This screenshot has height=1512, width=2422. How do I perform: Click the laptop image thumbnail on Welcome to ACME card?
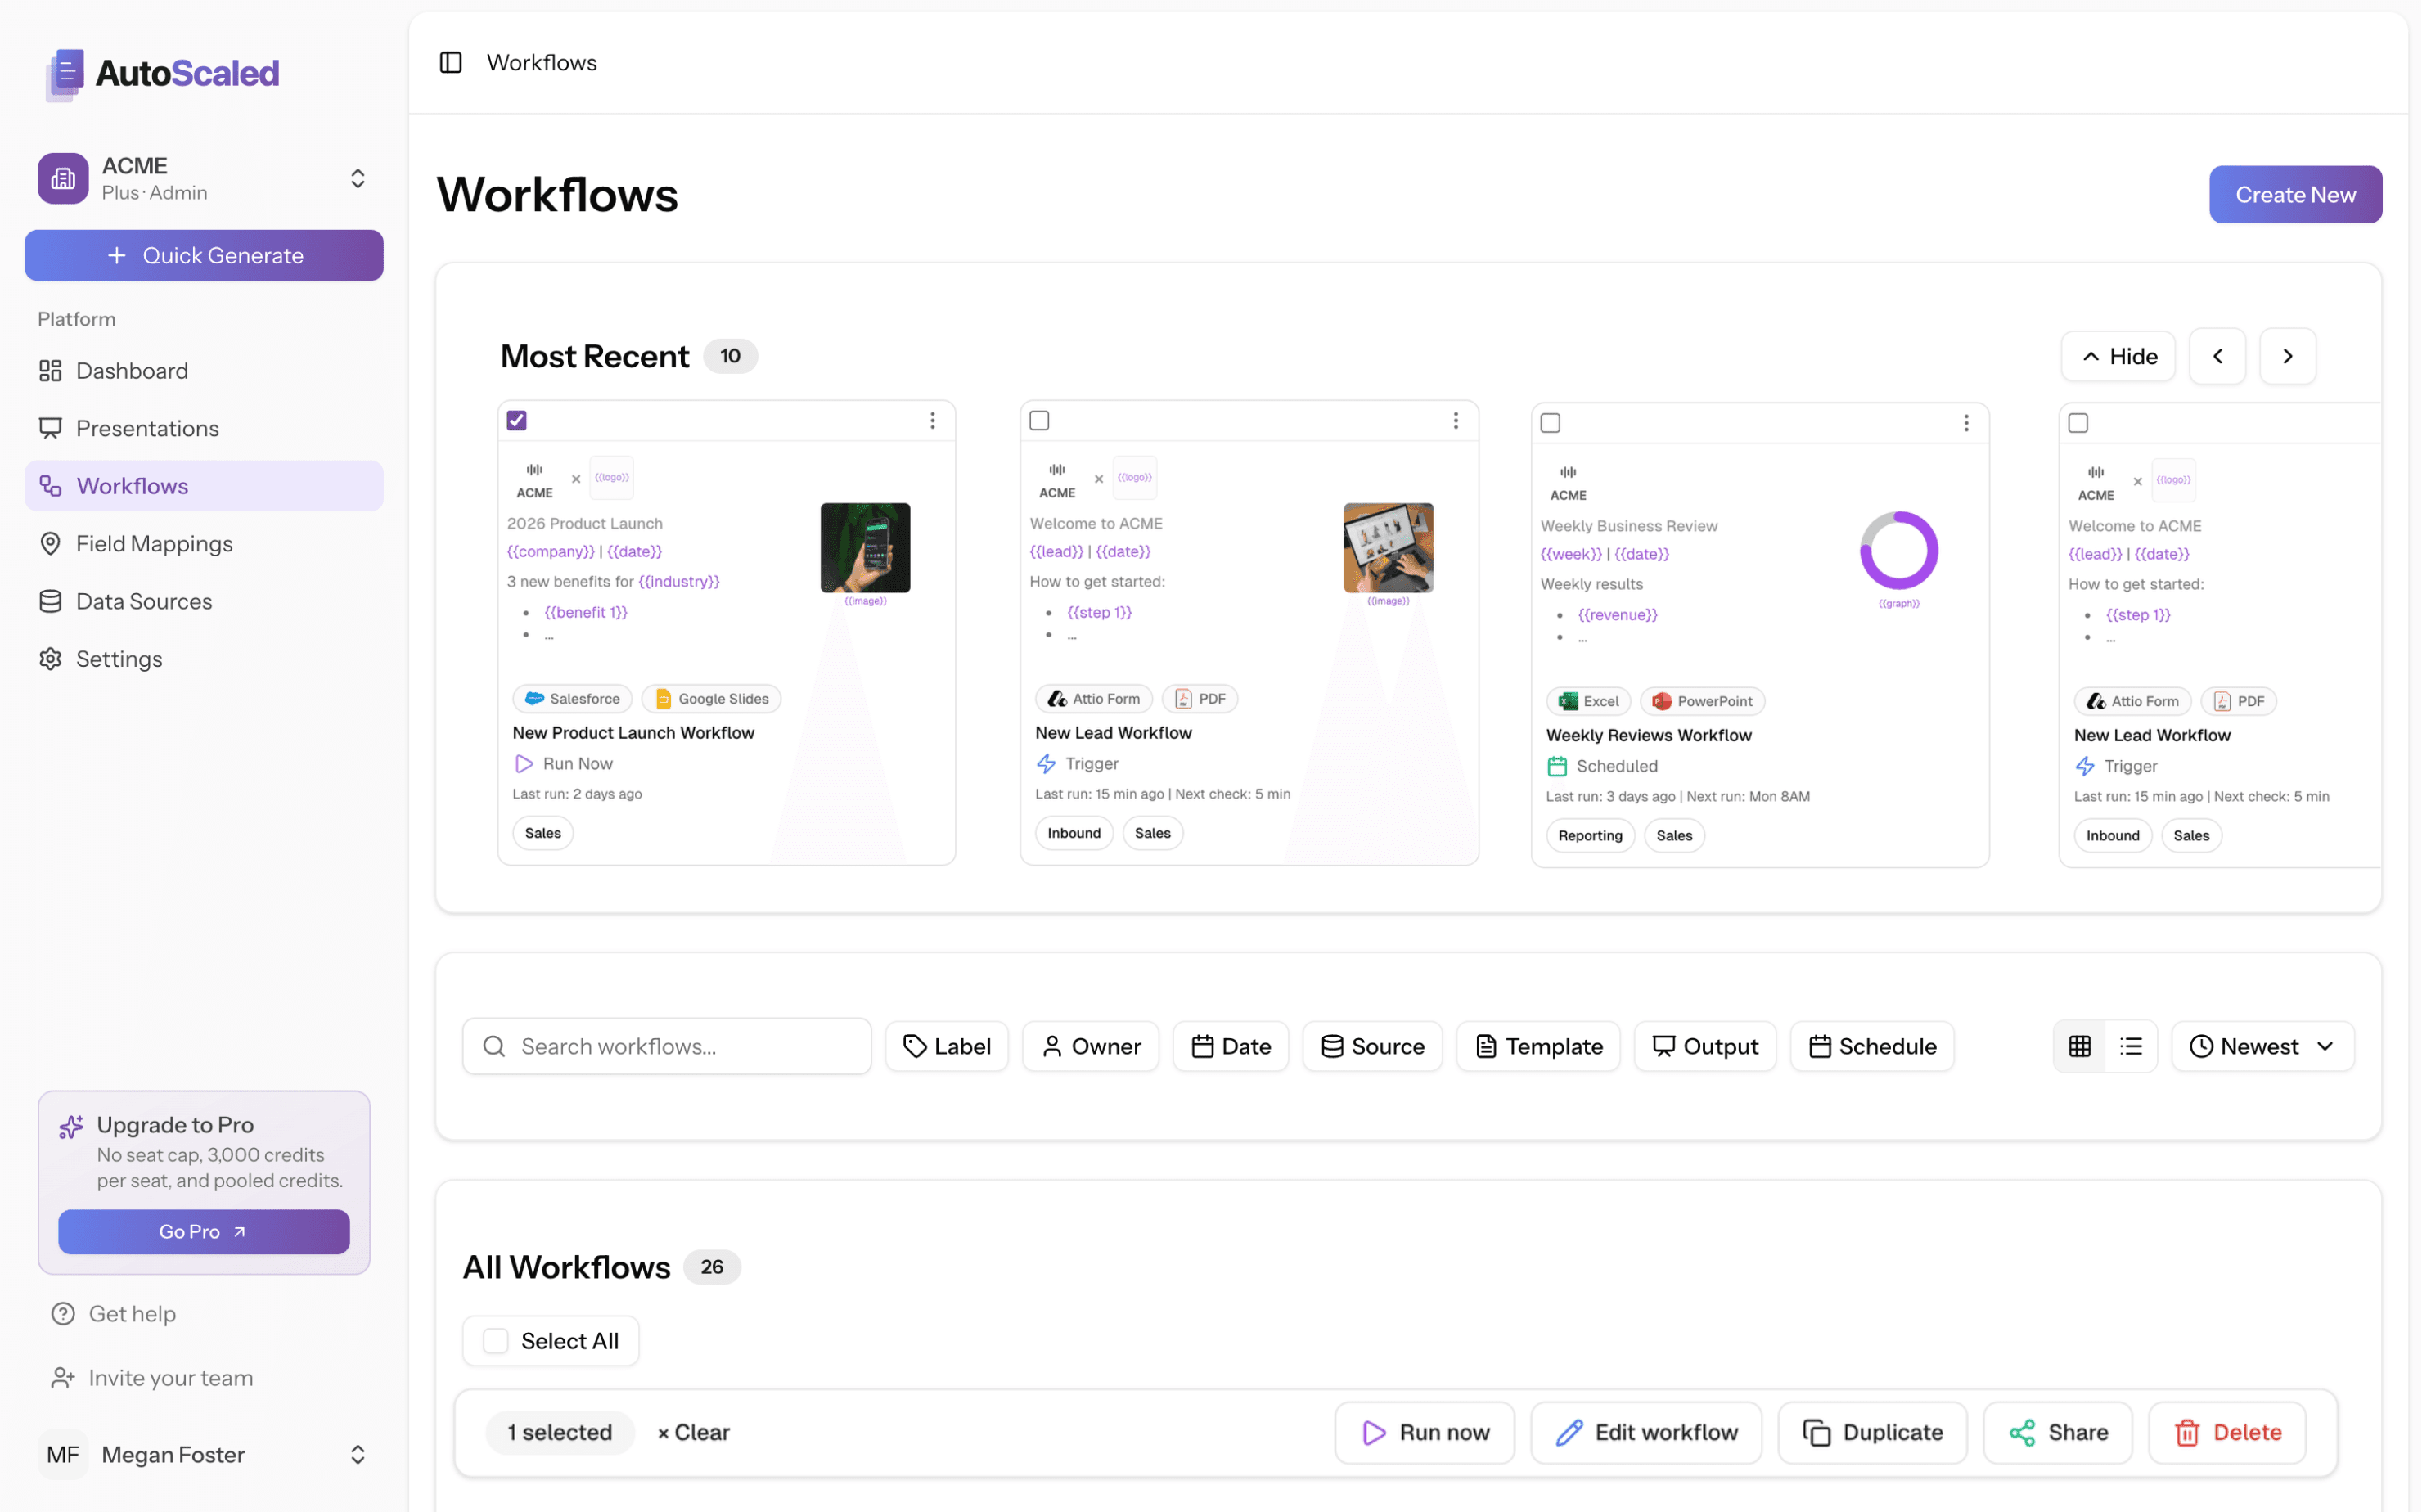click(x=1389, y=548)
